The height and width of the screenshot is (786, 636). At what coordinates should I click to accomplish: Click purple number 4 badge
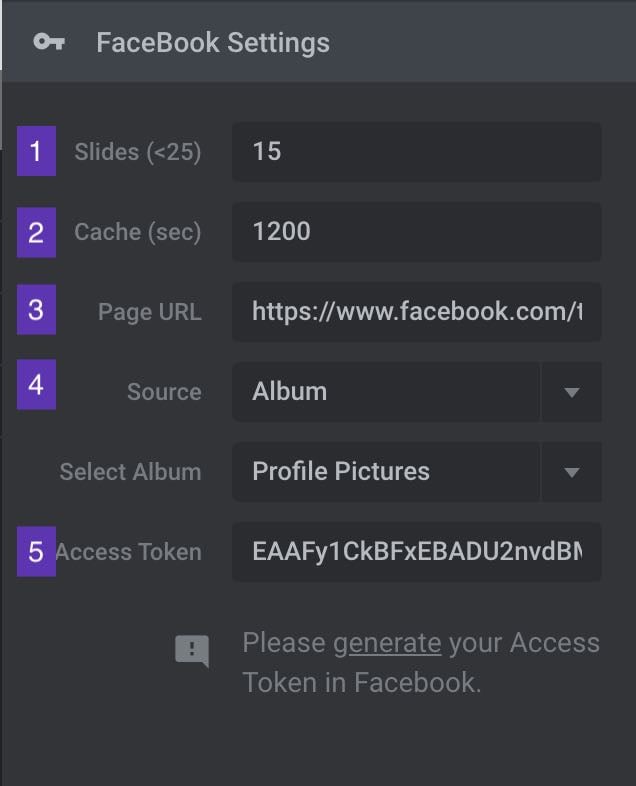click(x=37, y=384)
